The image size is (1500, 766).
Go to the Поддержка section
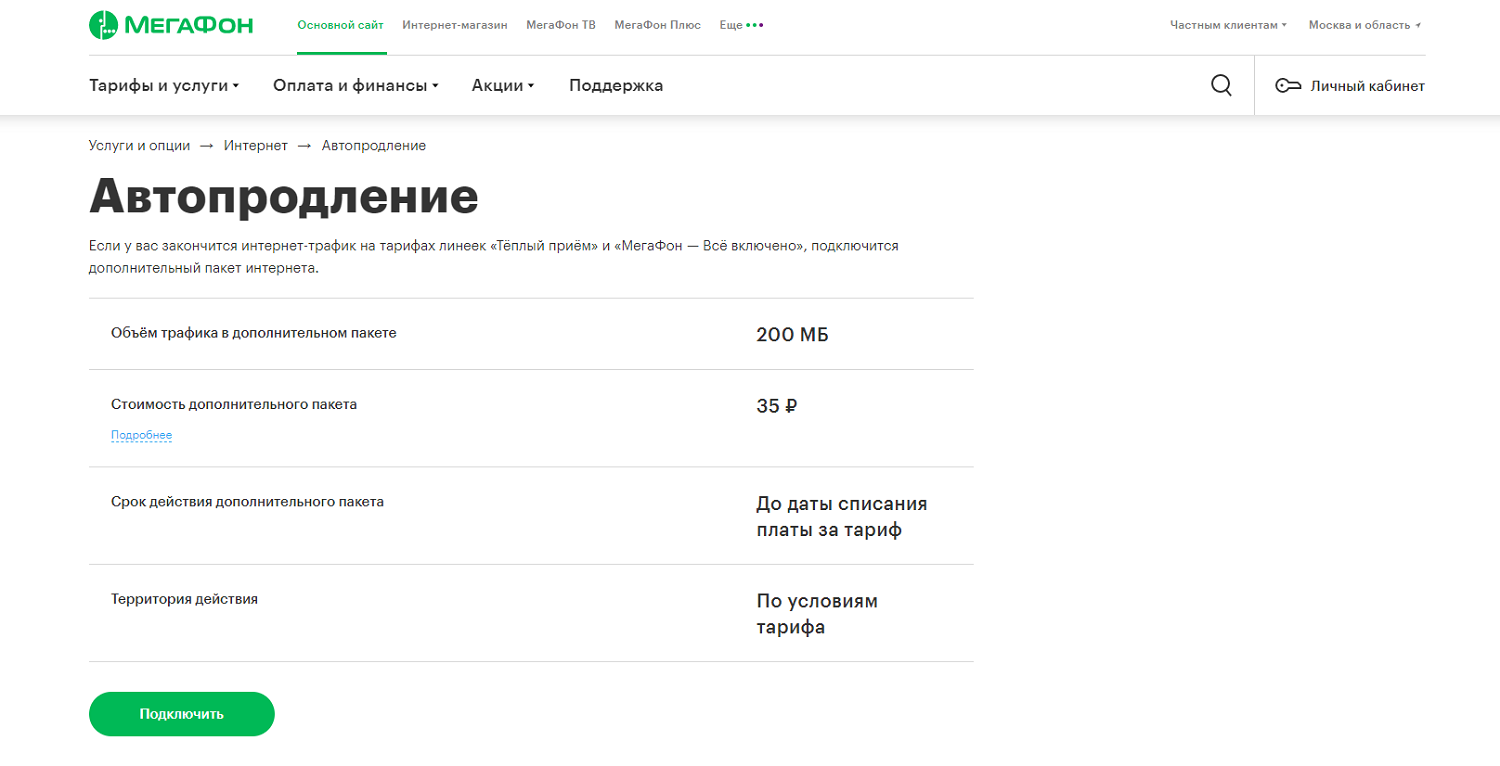point(616,86)
